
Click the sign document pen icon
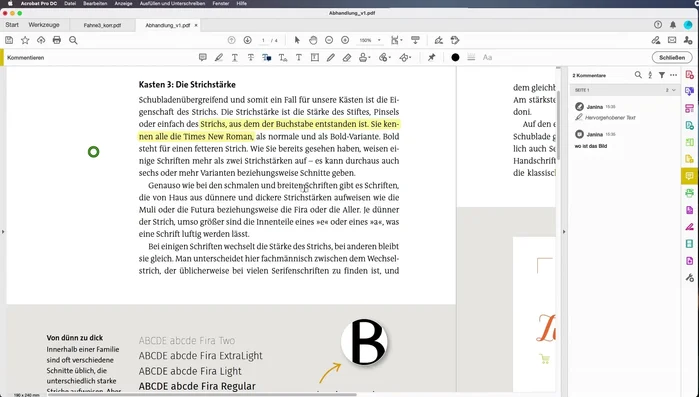click(439, 40)
